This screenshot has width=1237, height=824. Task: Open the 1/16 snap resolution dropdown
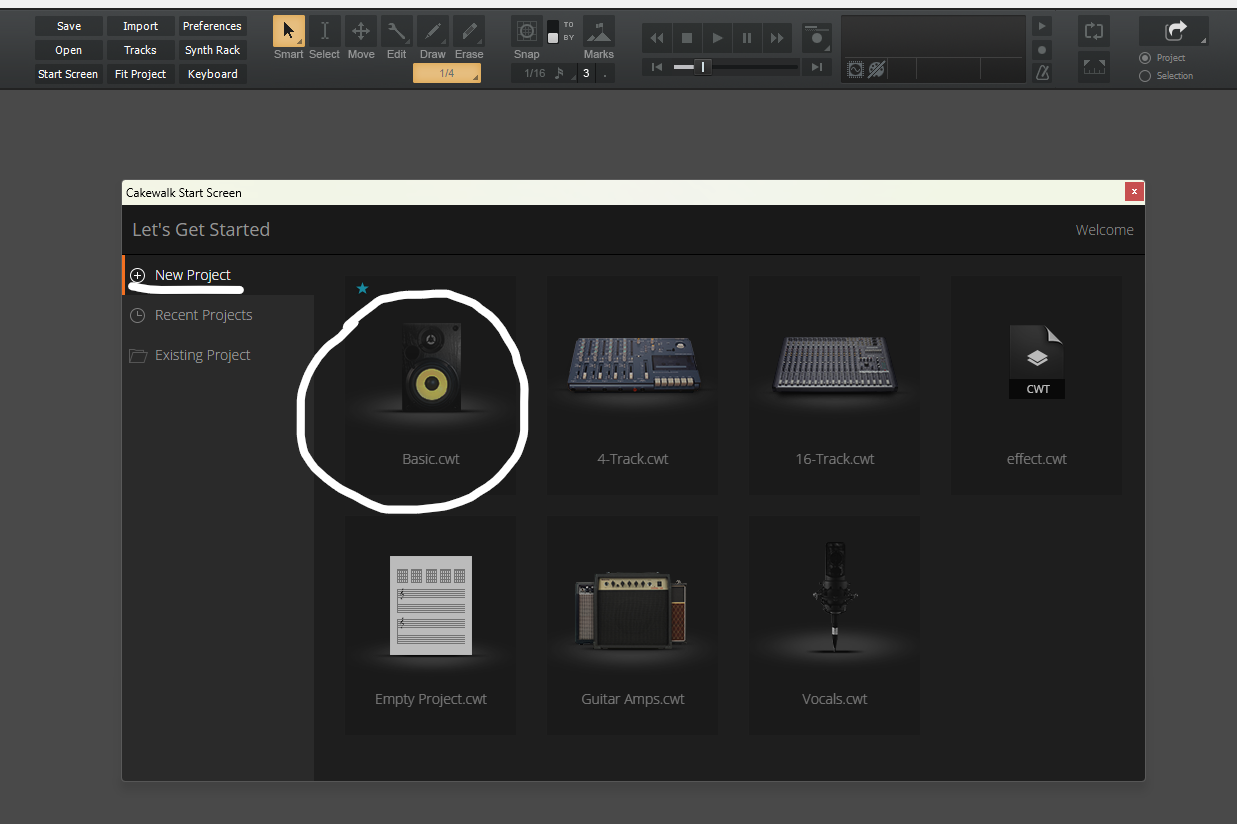(543, 73)
